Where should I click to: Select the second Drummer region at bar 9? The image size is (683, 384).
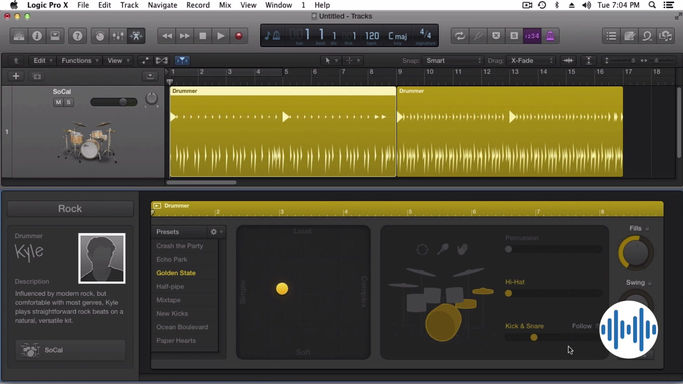(510, 131)
